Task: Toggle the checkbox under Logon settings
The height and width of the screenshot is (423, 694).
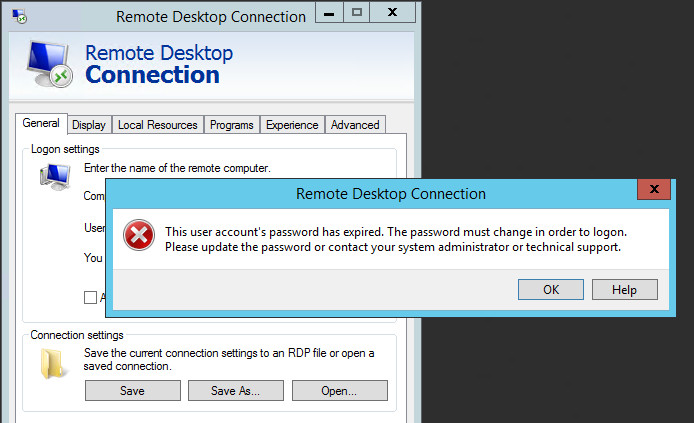Action: [x=91, y=297]
